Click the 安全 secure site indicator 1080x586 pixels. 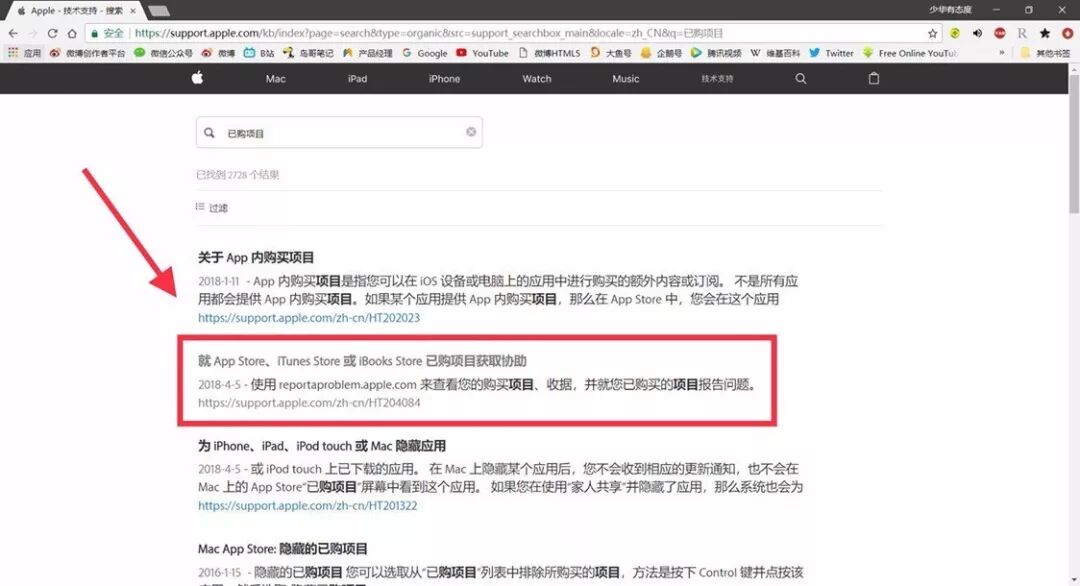click(x=107, y=33)
